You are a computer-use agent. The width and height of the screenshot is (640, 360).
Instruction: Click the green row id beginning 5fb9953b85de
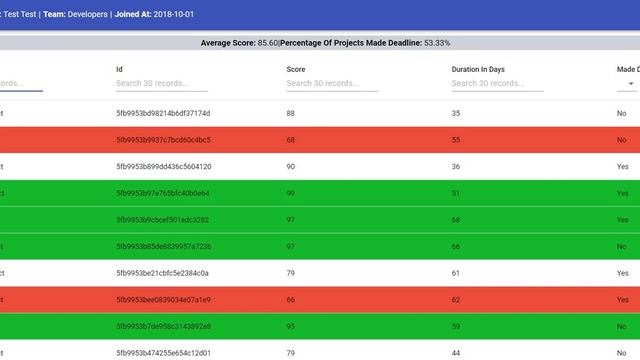click(x=164, y=247)
